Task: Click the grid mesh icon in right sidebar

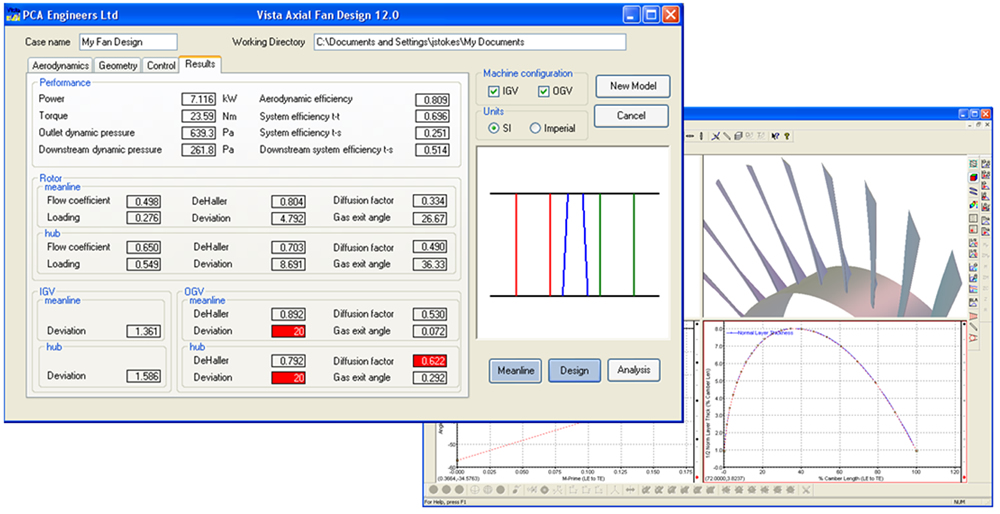Action: tap(973, 164)
